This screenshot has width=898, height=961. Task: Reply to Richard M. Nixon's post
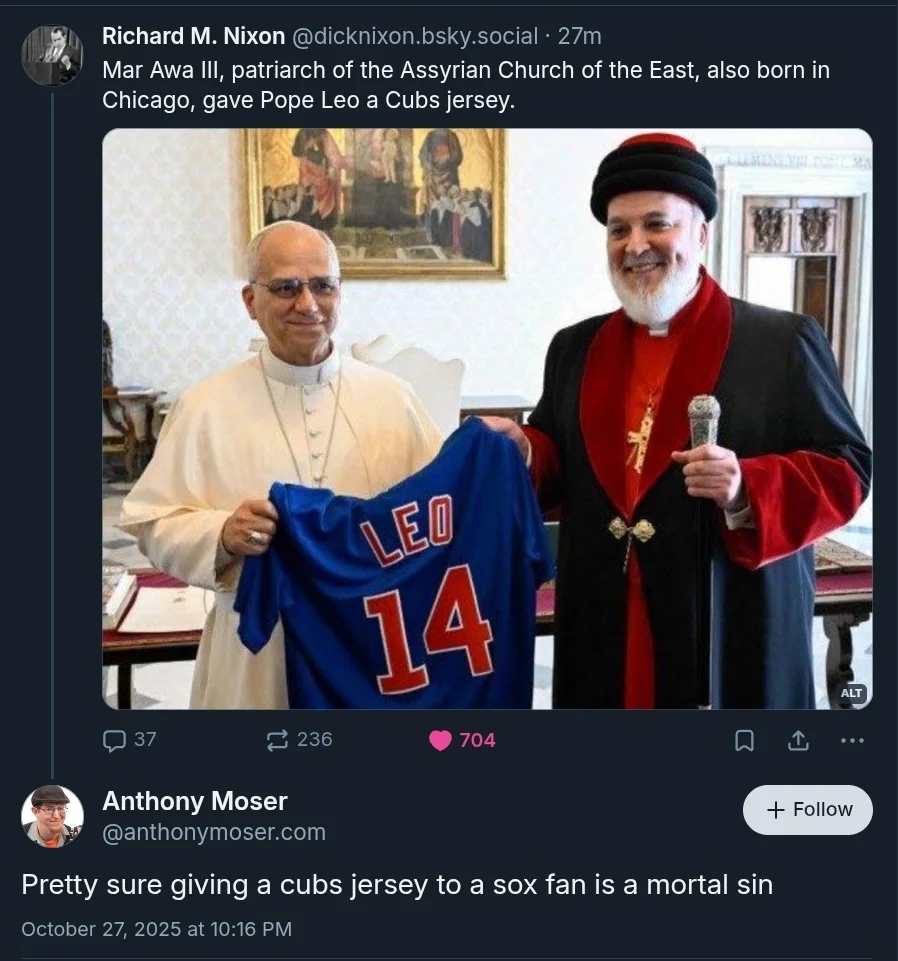point(114,740)
